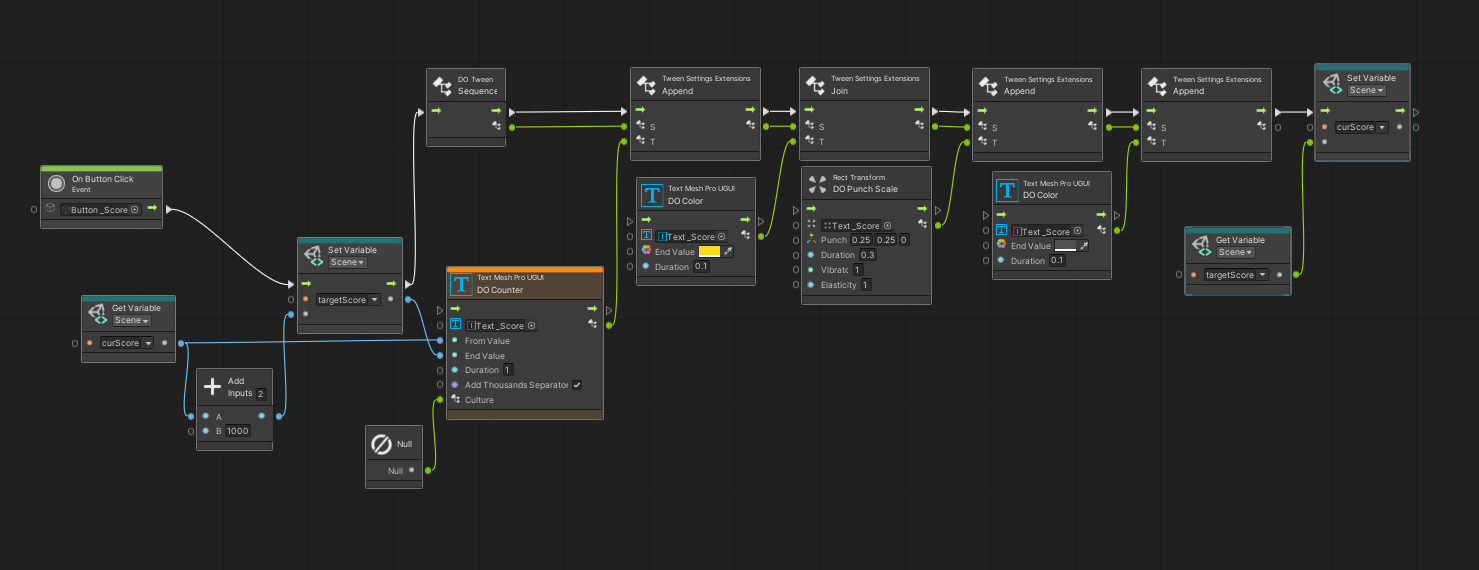Click the 'Add Thousands Separator' label
This screenshot has width=1479, height=570.
[x=516, y=385]
